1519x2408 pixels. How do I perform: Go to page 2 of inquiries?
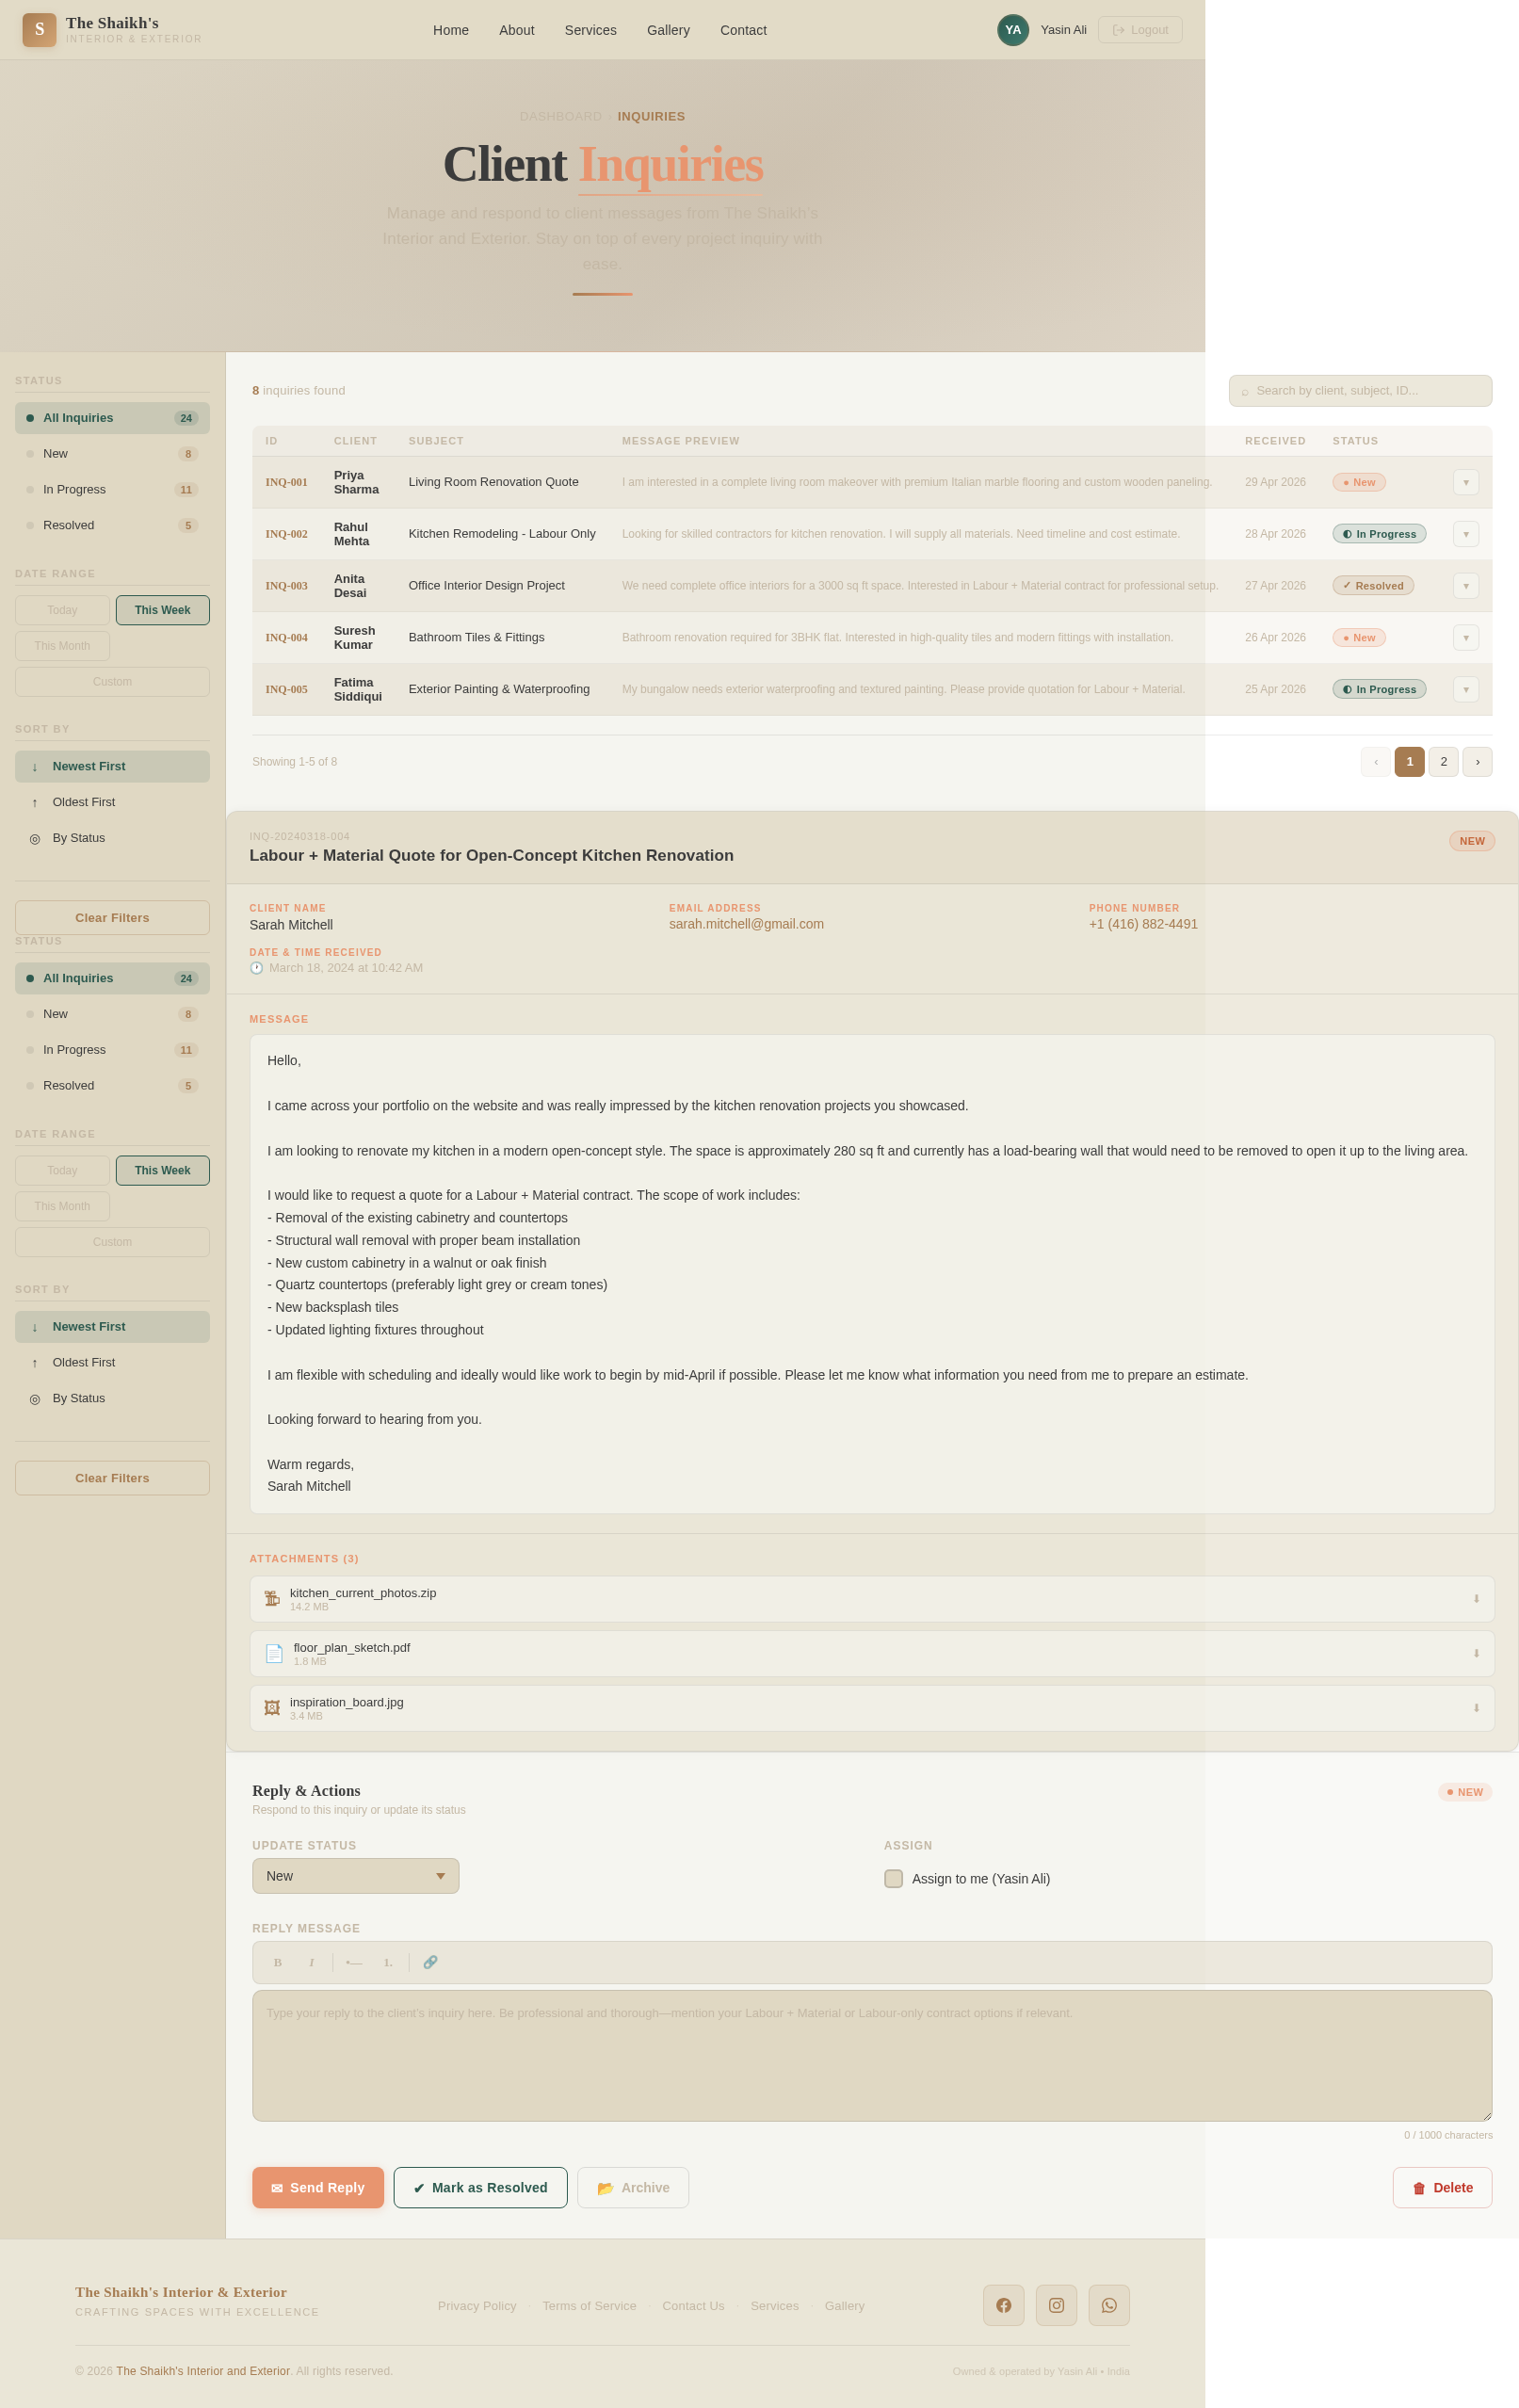coord(1443,762)
